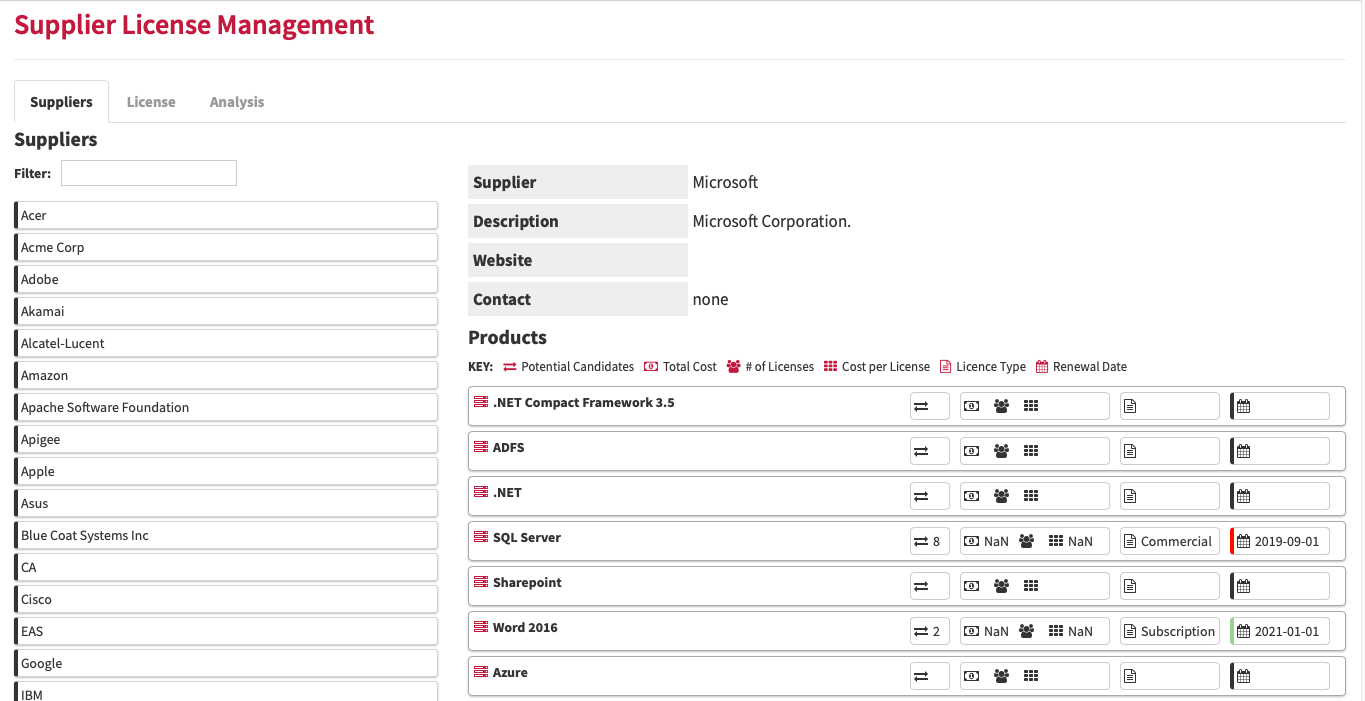The width and height of the screenshot is (1365, 701).
Task: Click the renewal date calendar icon for SQL Server
Action: [1244, 542]
